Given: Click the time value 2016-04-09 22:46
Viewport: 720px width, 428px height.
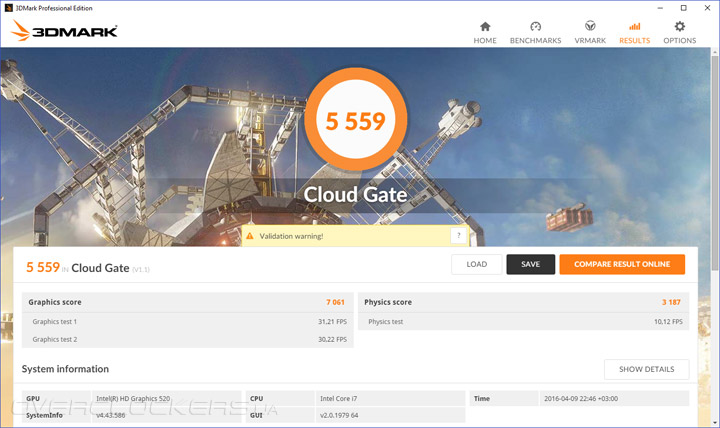Looking at the screenshot, I should [581, 399].
